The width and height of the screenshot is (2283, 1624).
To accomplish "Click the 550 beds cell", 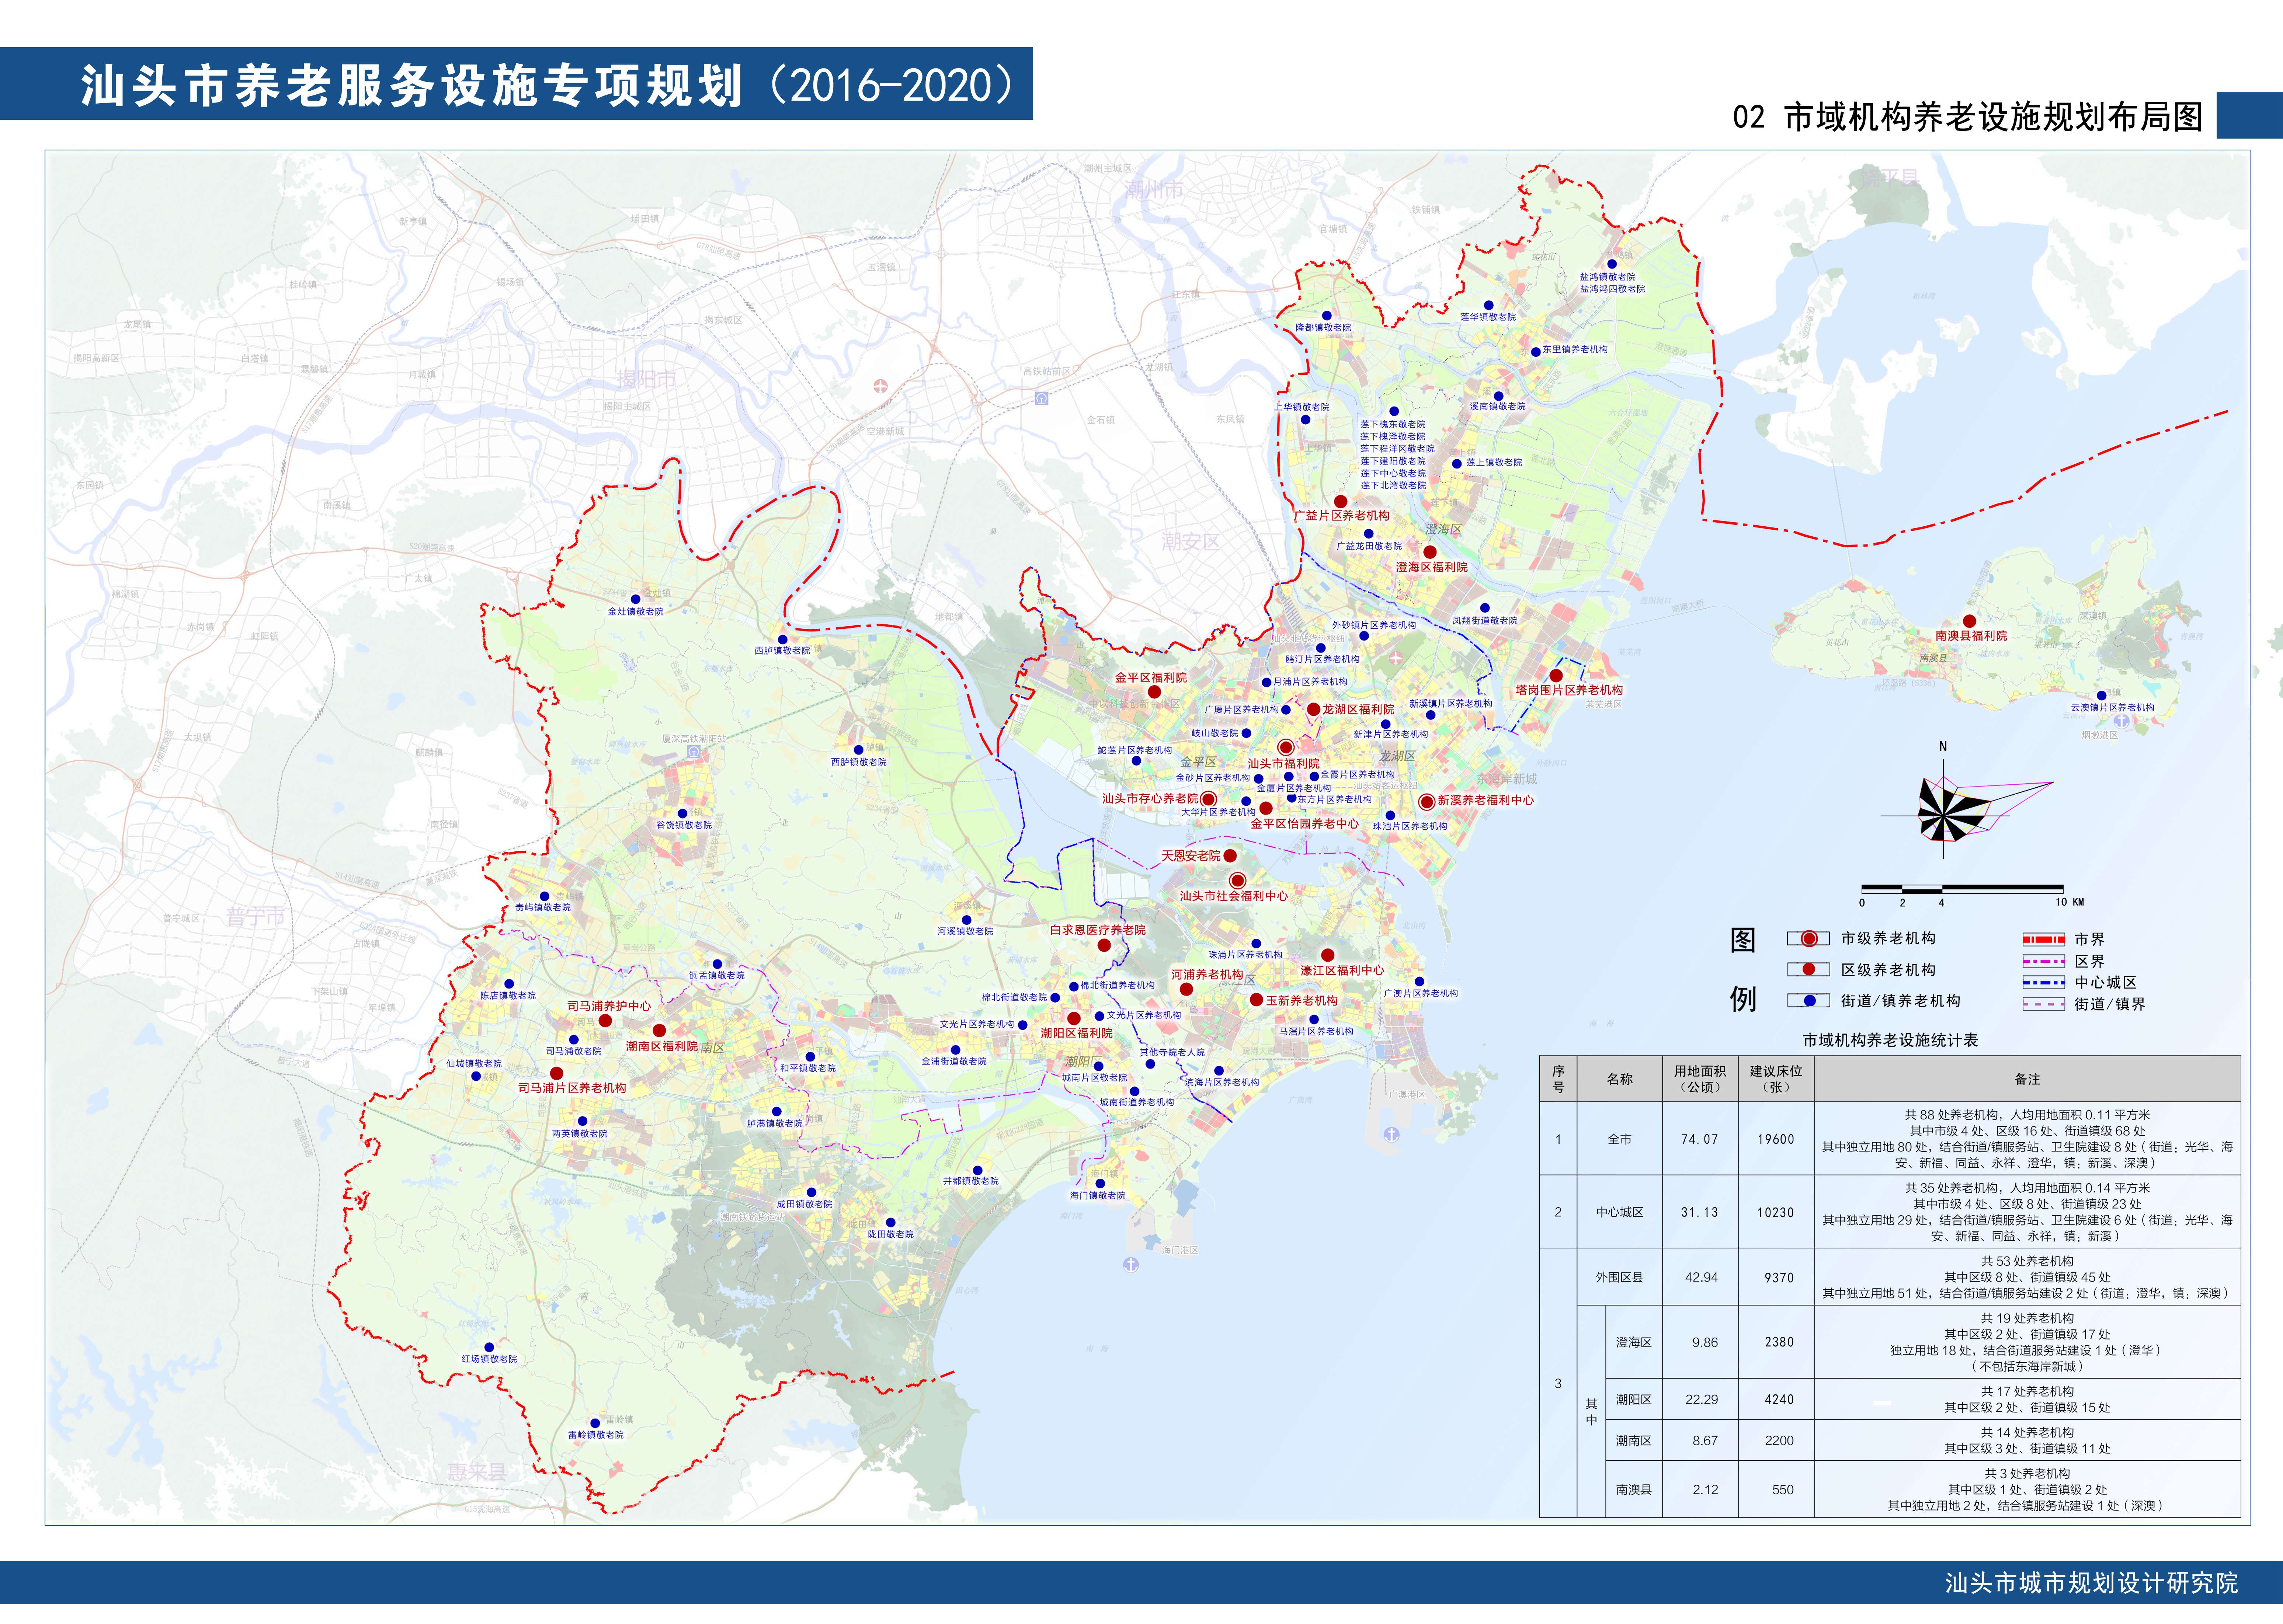I will 1776,1489.
